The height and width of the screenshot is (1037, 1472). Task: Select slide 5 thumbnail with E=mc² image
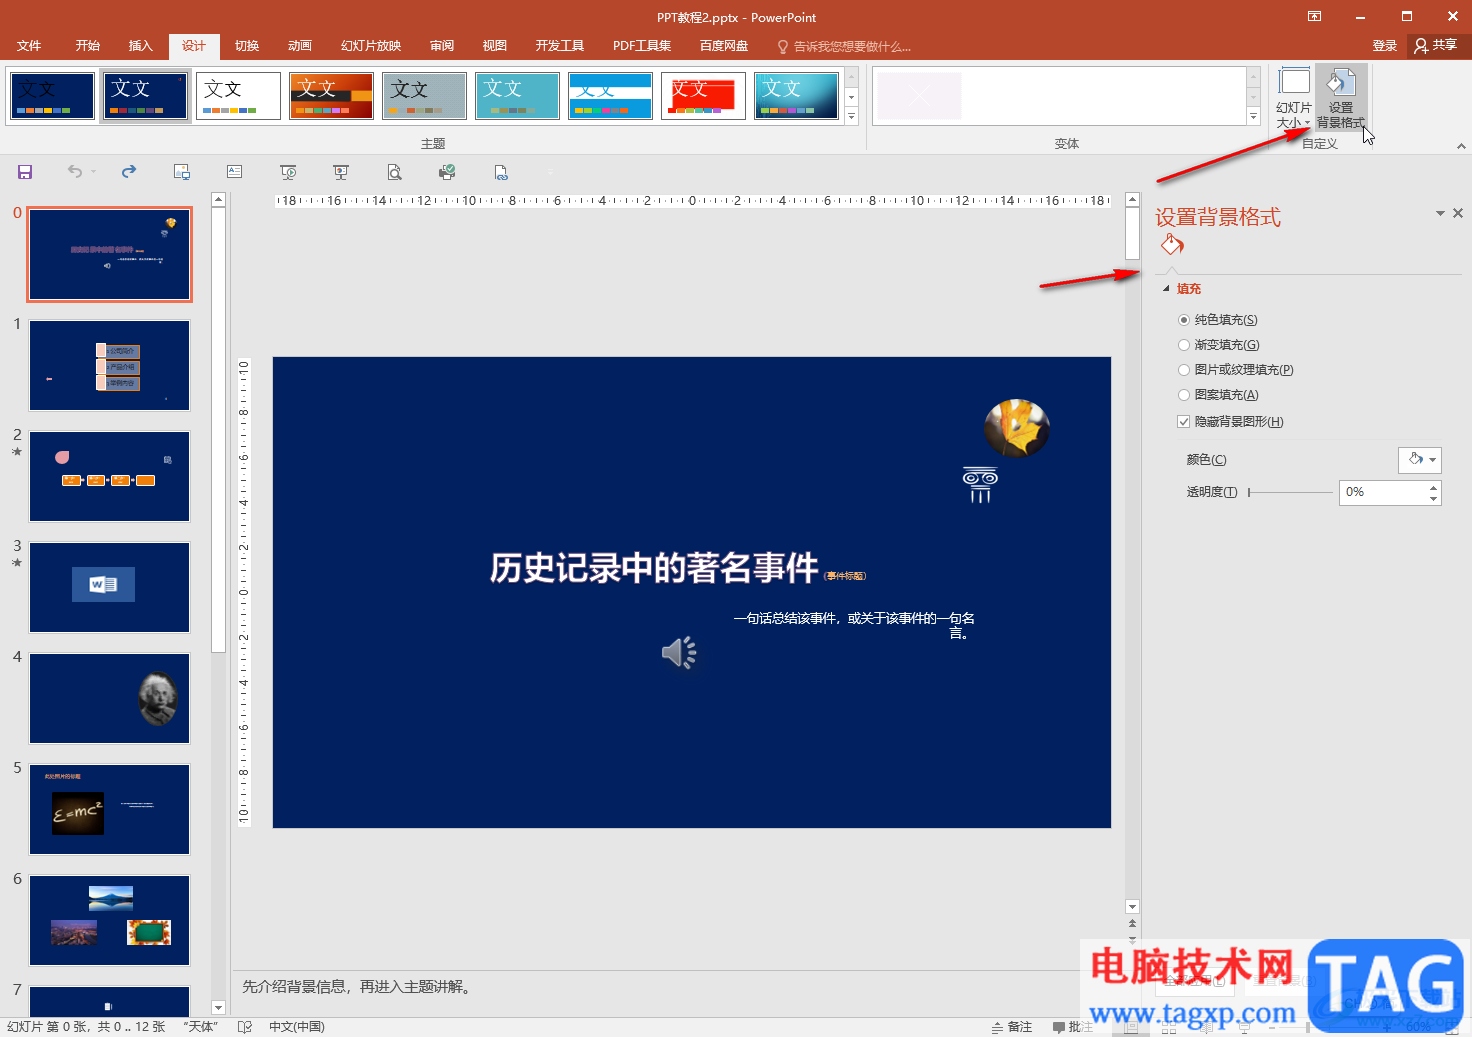(x=109, y=810)
